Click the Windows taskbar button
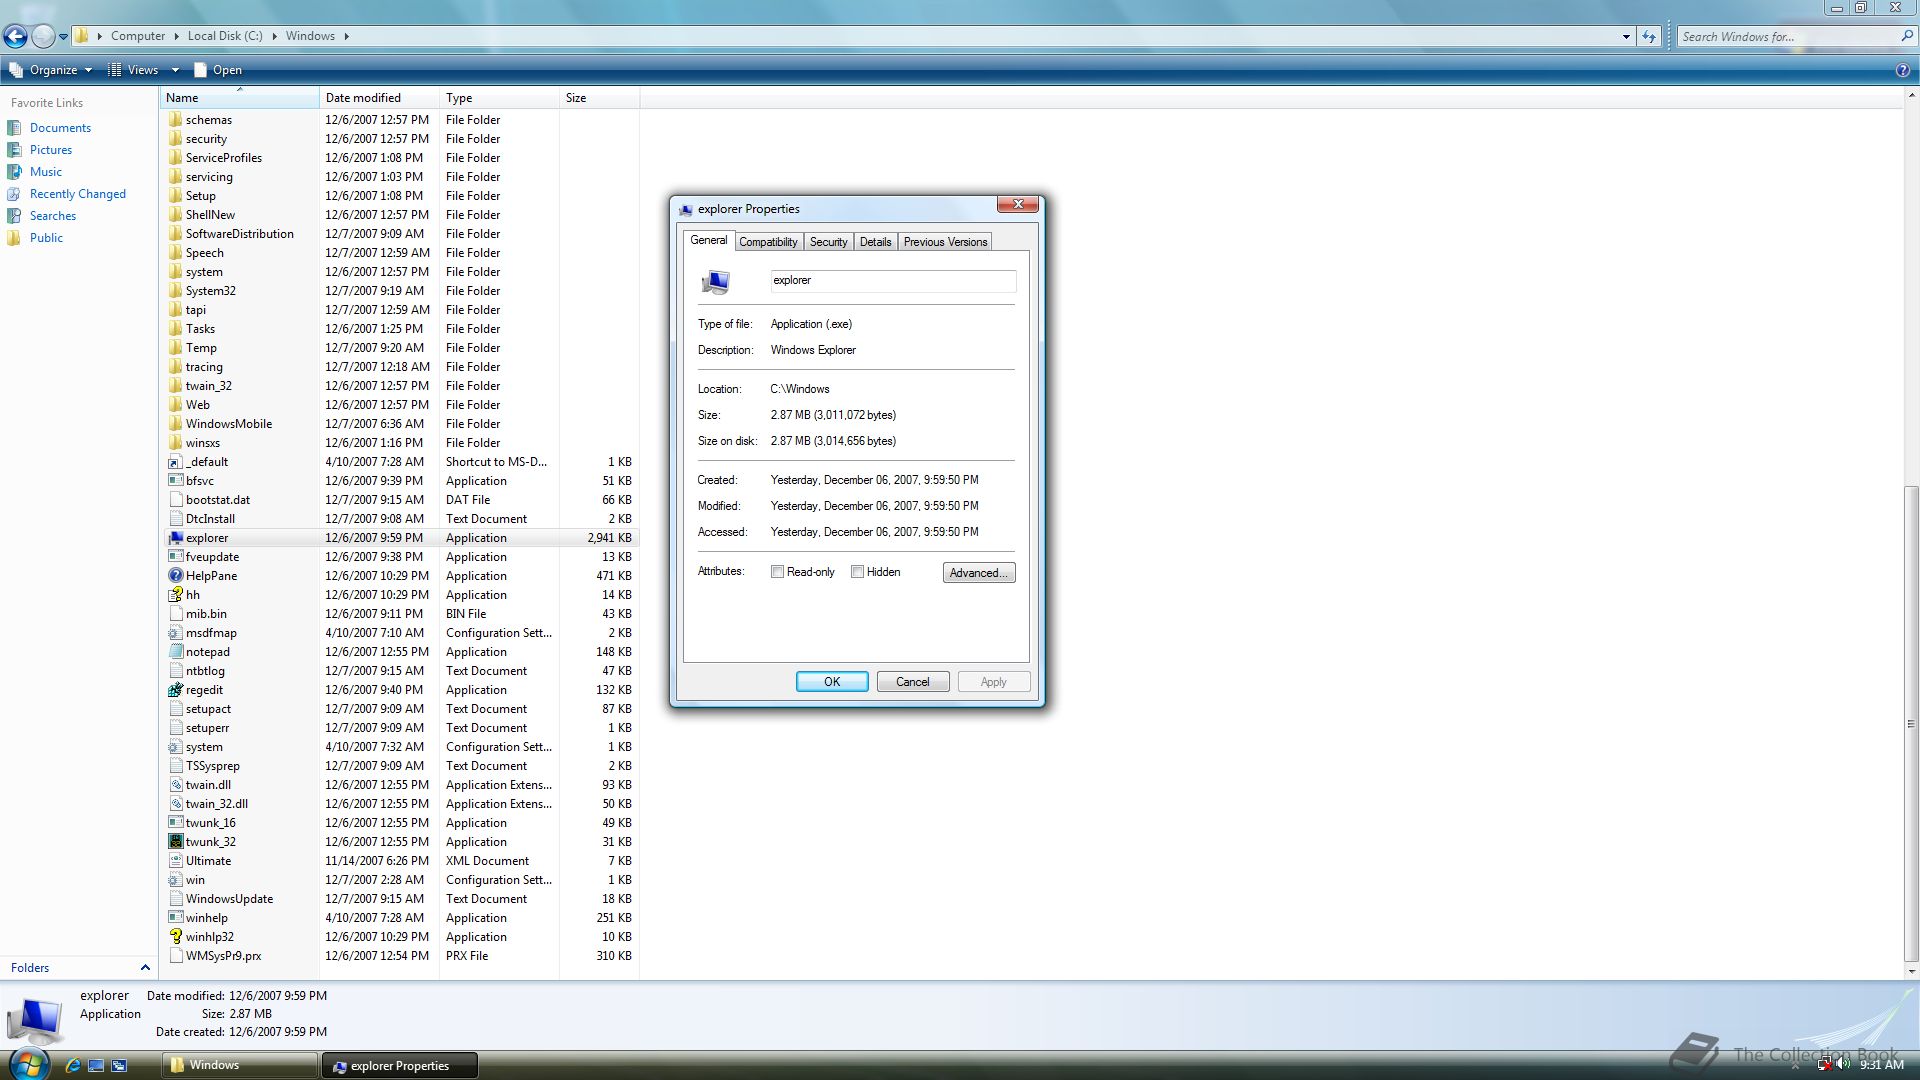The width and height of the screenshot is (1920, 1080). point(239,1065)
